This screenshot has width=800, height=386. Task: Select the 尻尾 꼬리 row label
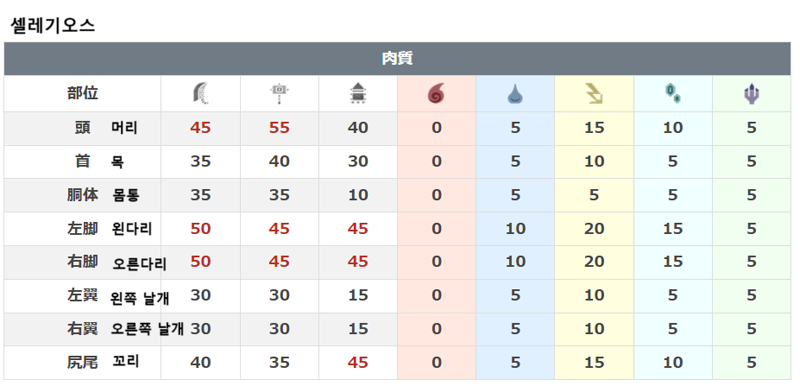pos(103,362)
